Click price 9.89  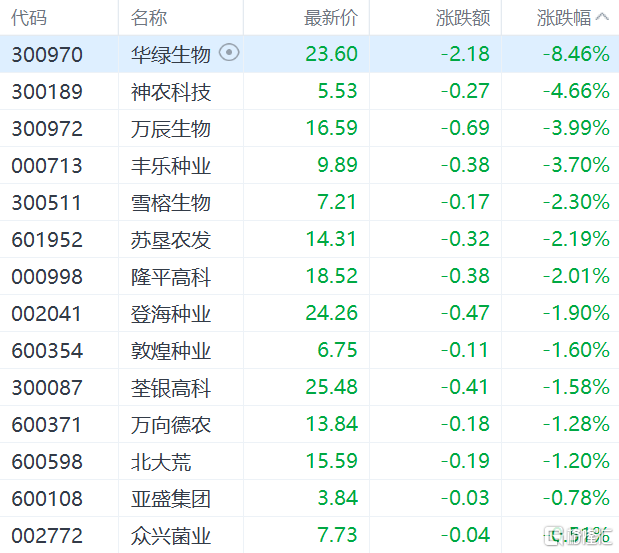coord(337,165)
